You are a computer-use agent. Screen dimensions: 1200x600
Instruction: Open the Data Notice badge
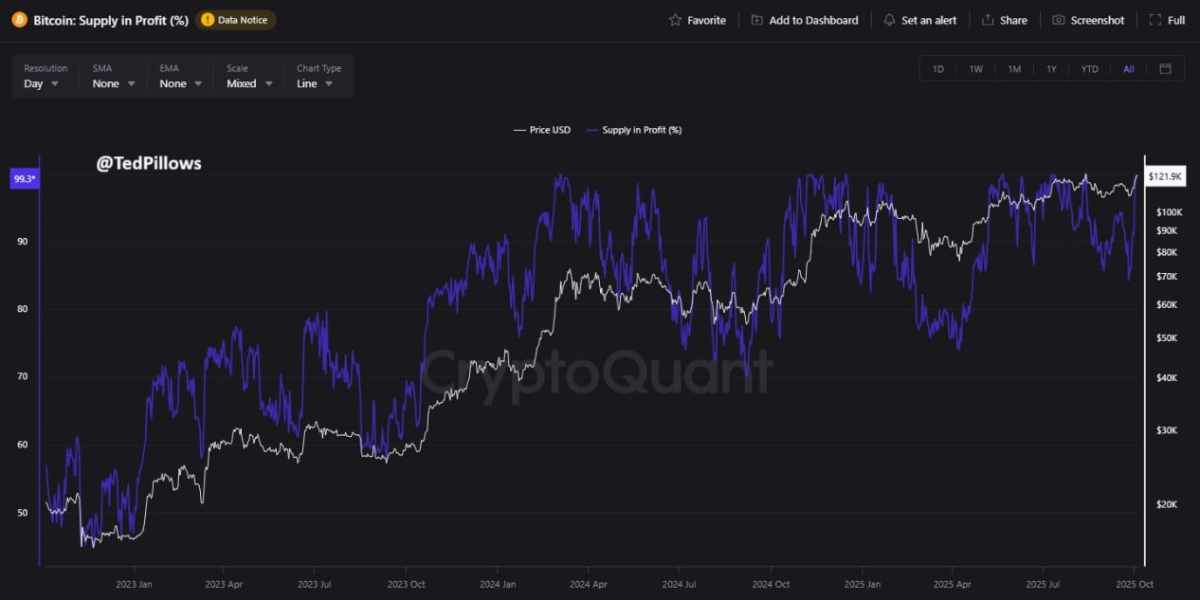point(236,20)
